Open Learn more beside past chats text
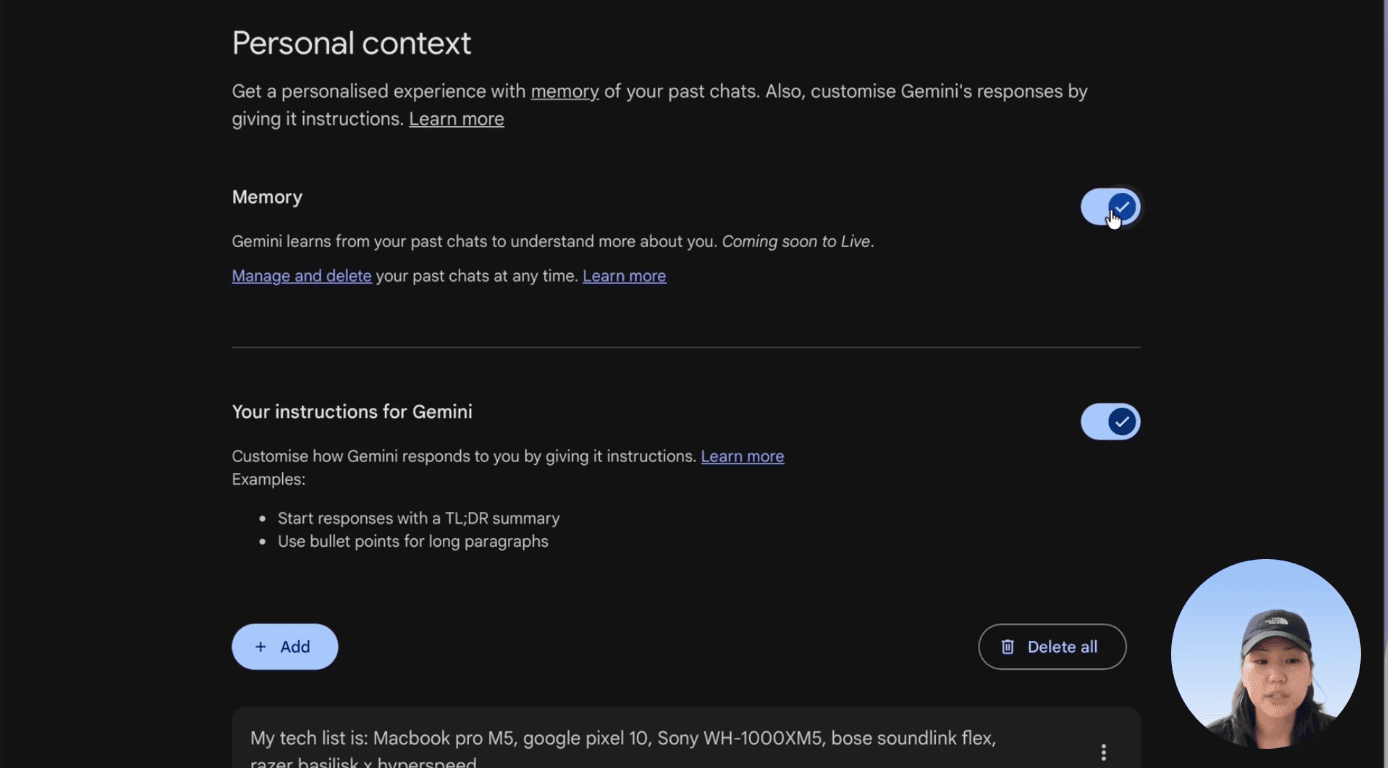Image resolution: width=1388 pixels, height=768 pixels. coord(624,276)
